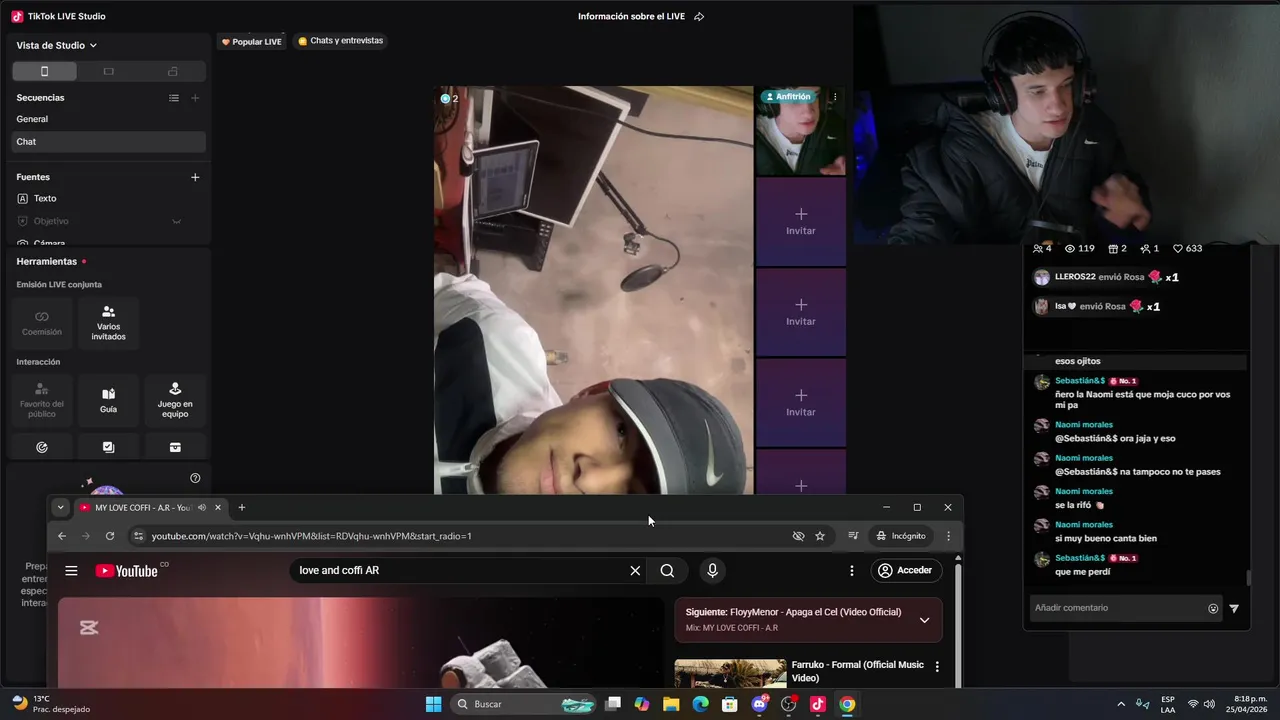
Task: Click the Acceder sign-in button
Action: coord(905,571)
